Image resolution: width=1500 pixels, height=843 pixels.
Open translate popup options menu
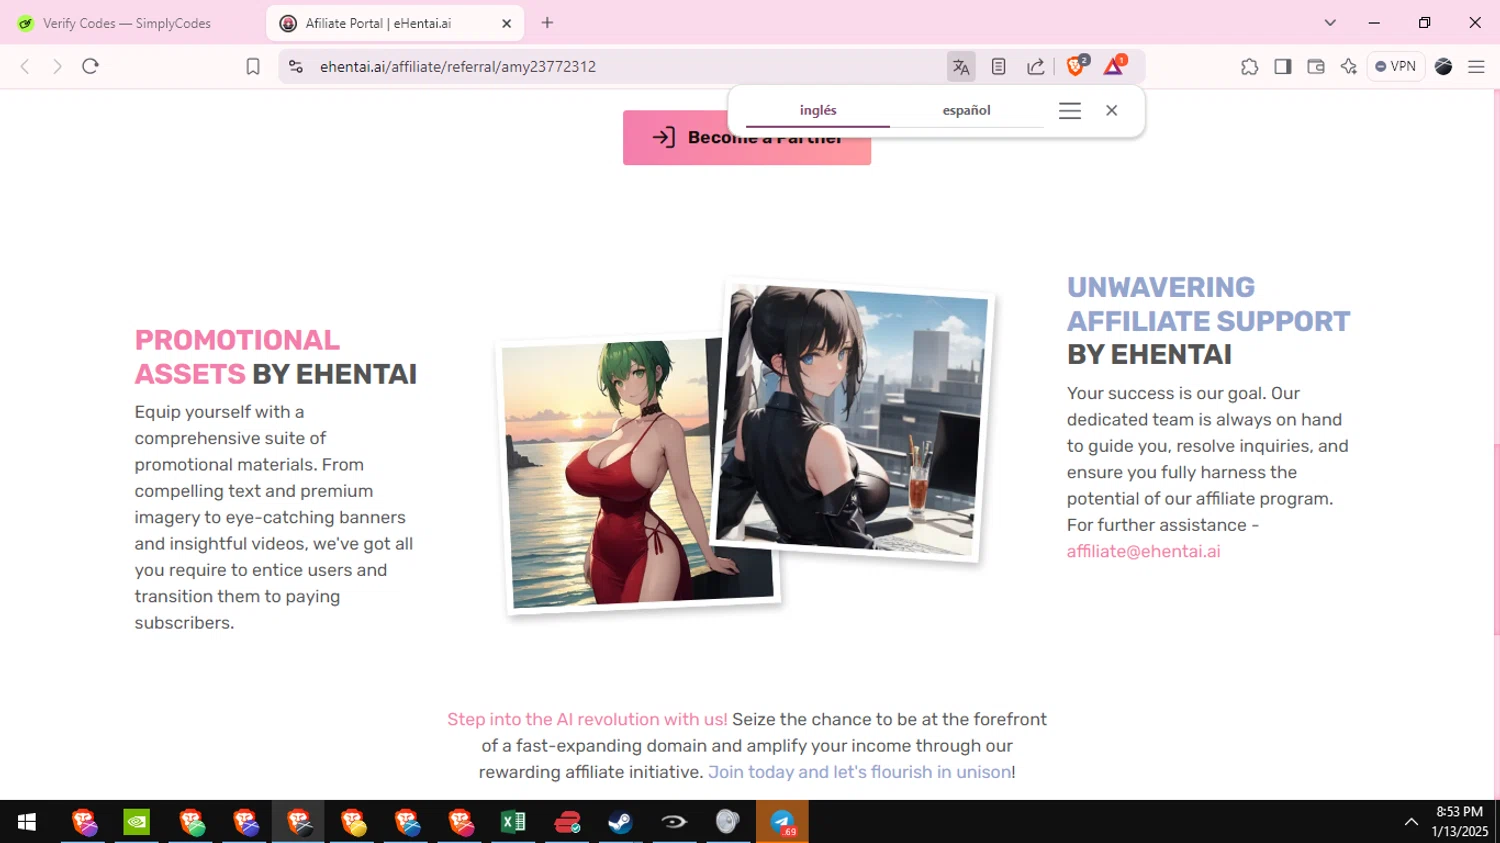coord(1070,111)
